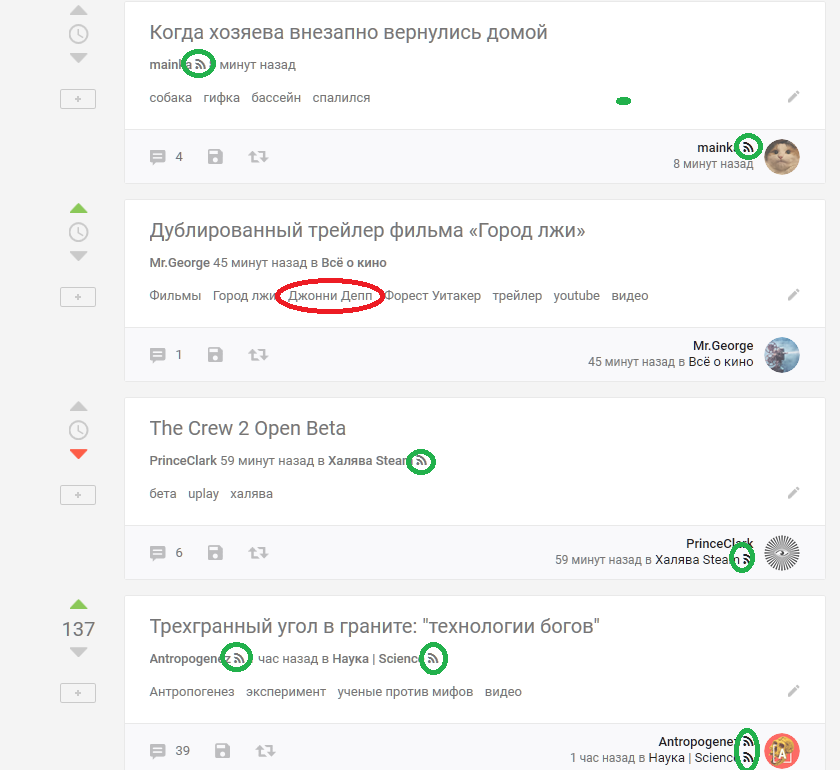Expand plus button beside Когда хозяева post
The height and width of the screenshot is (770, 840).
click(x=78, y=99)
